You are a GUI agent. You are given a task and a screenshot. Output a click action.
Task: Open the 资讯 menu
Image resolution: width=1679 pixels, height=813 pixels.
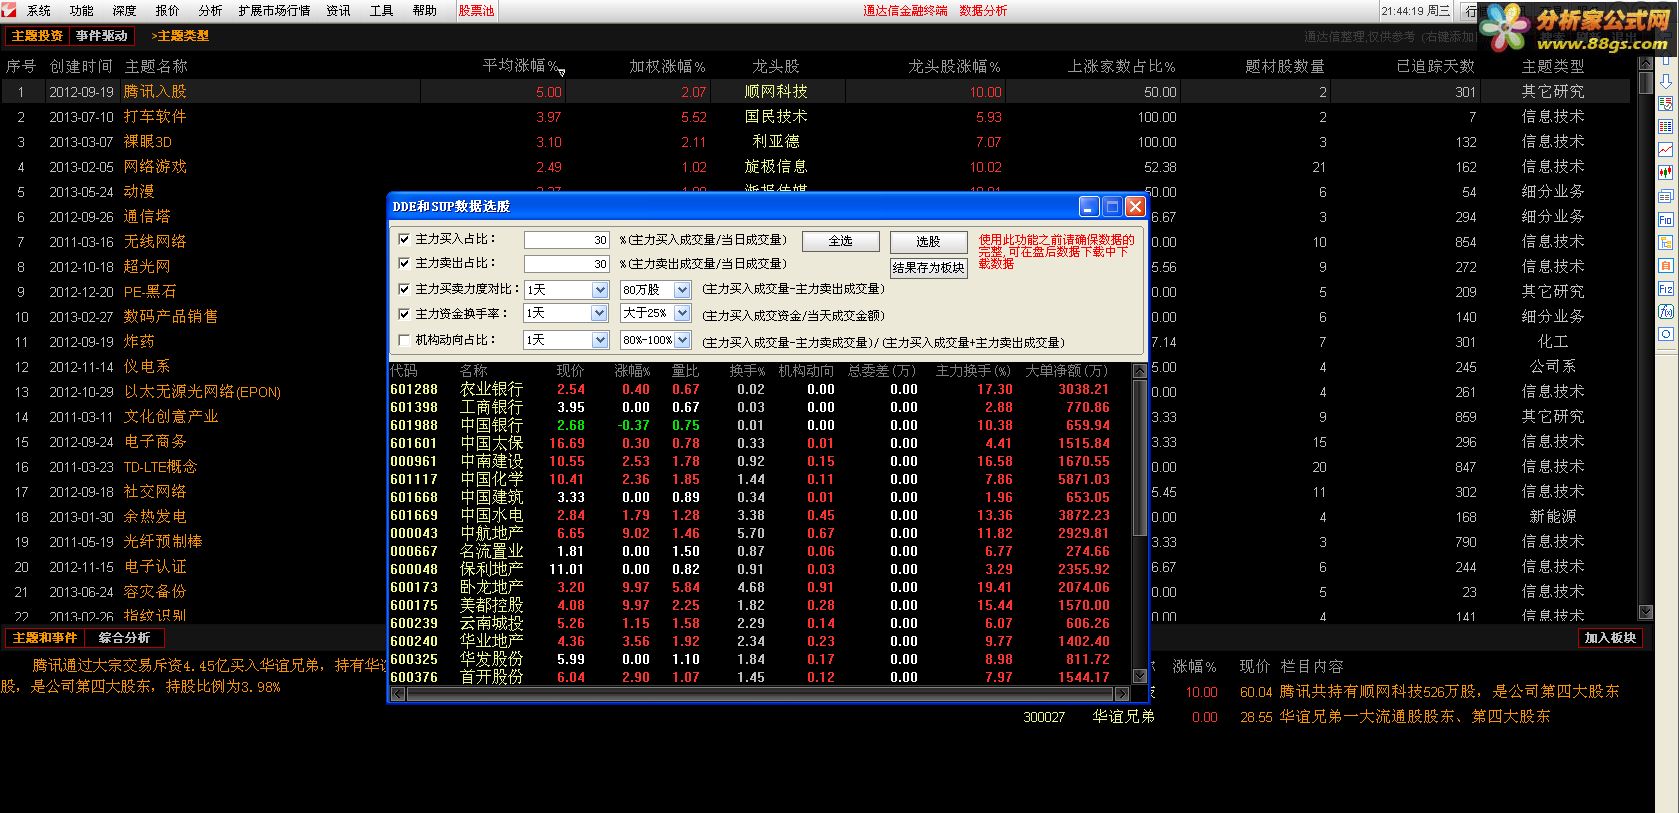pos(339,11)
